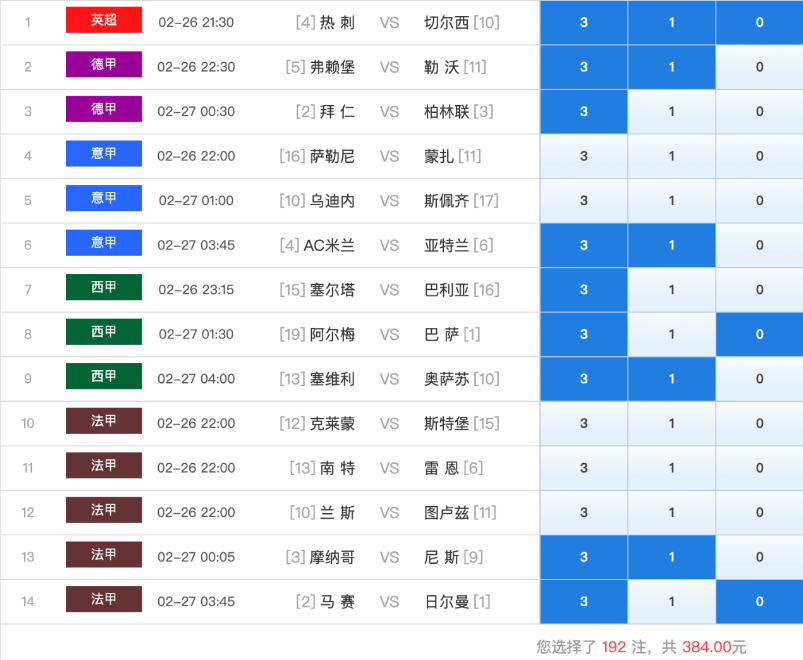
Task: Deselect result 1 for 塞维利 vs 奥萨苏
Action: [x=671, y=378]
